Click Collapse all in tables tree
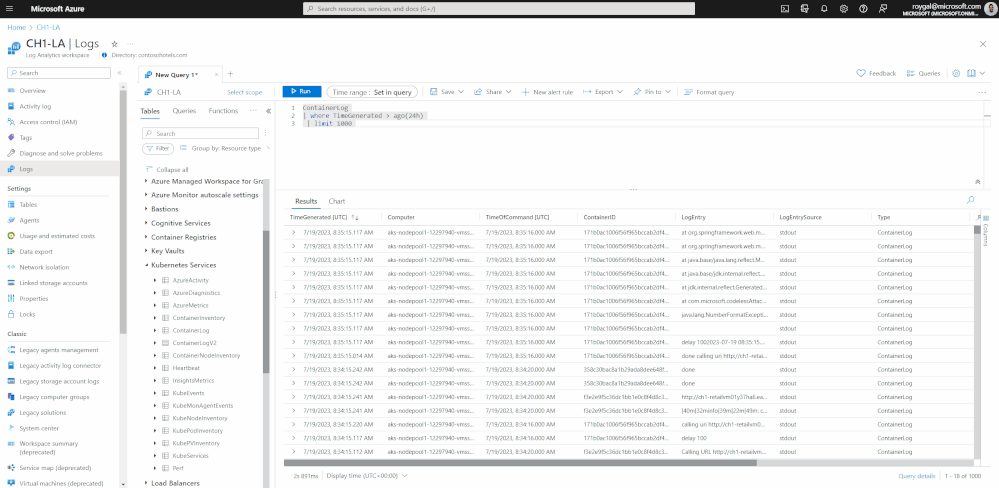Screen dimensions: 999x488 pyautogui.click(x=167, y=169)
